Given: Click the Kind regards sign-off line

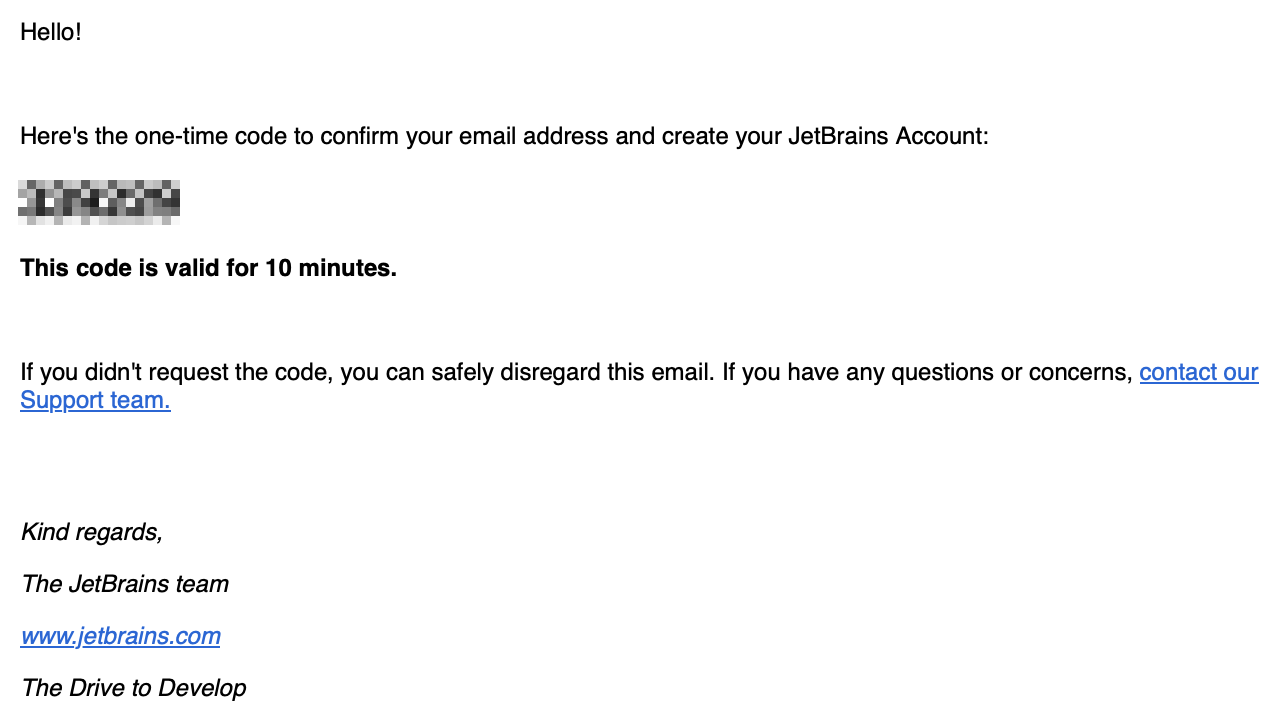Looking at the screenshot, I should pos(91,532).
